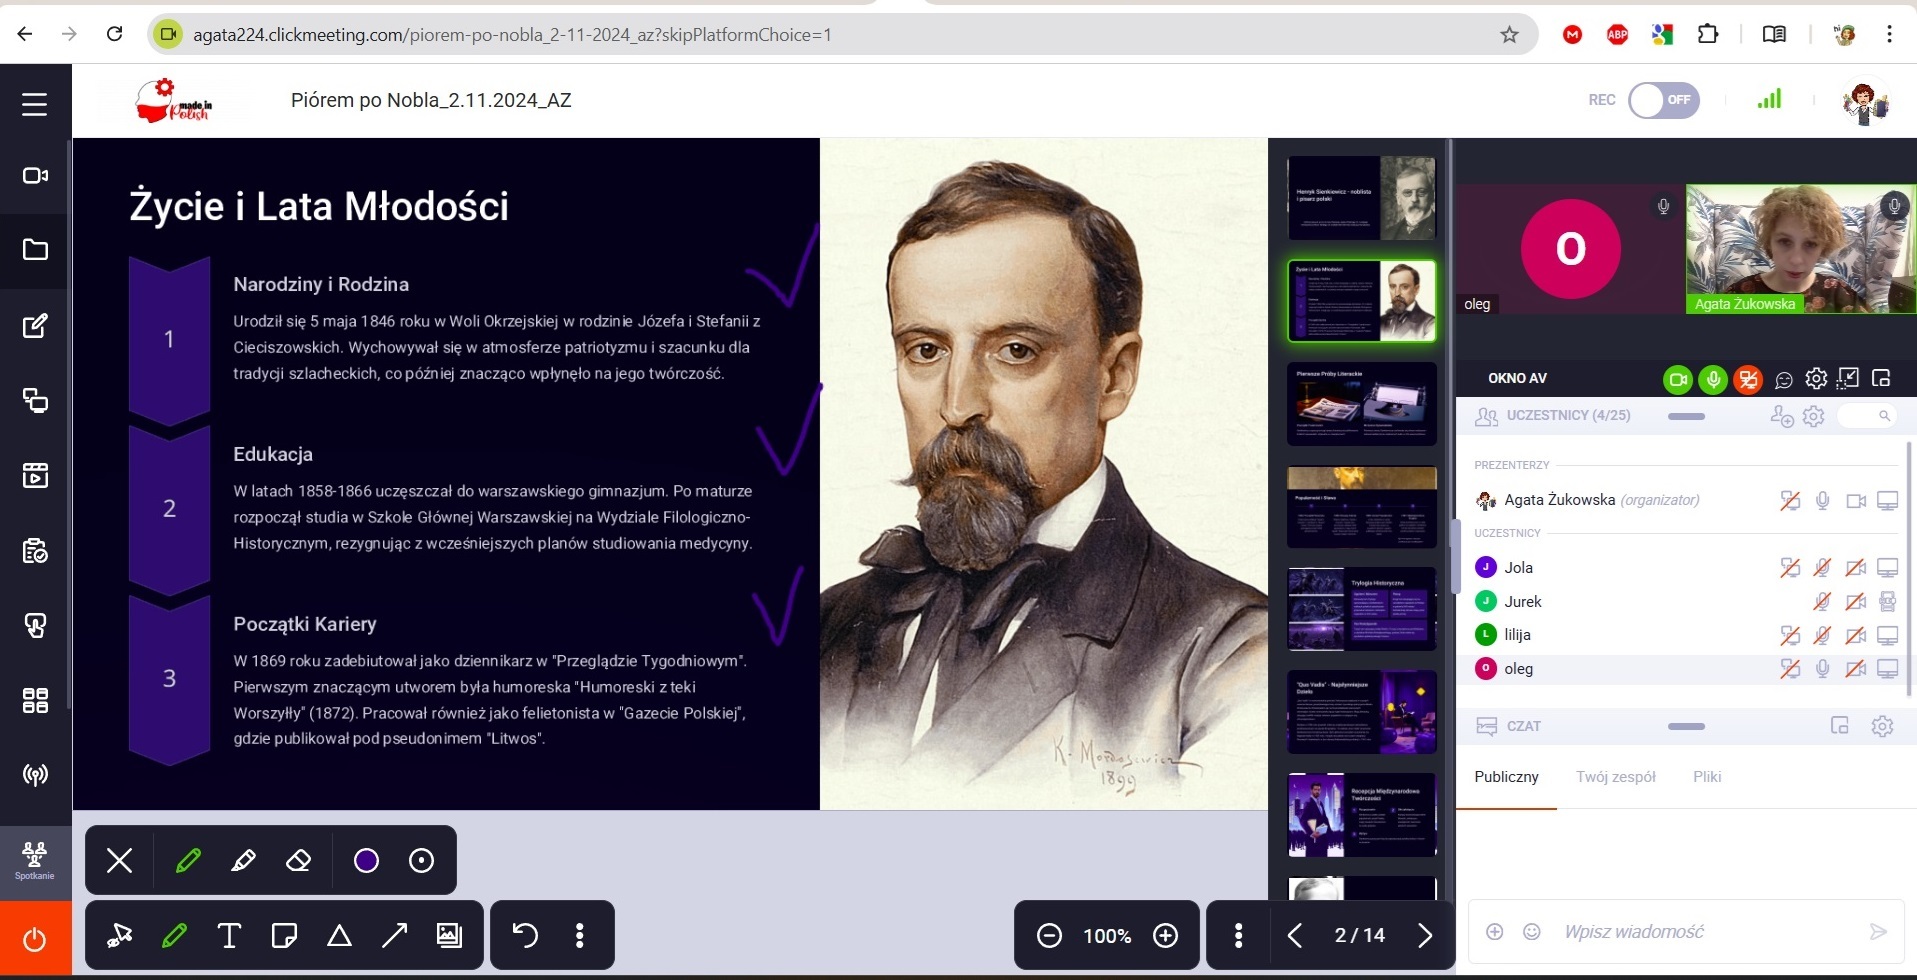The height and width of the screenshot is (980, 1917).
Task: Open AV settings gear in OKNO AV bar
Action: click(x=1816, y=379)
